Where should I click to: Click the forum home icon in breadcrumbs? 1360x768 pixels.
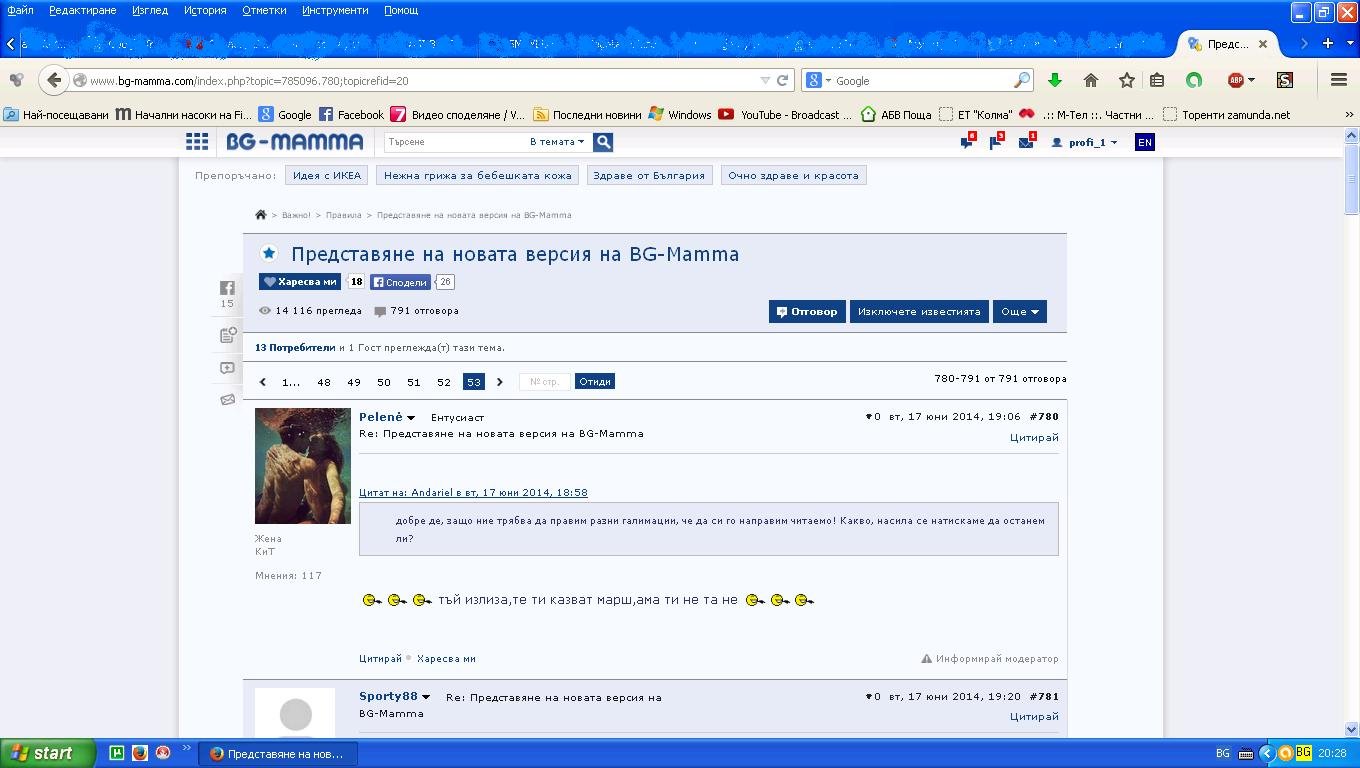coord(261,215)
